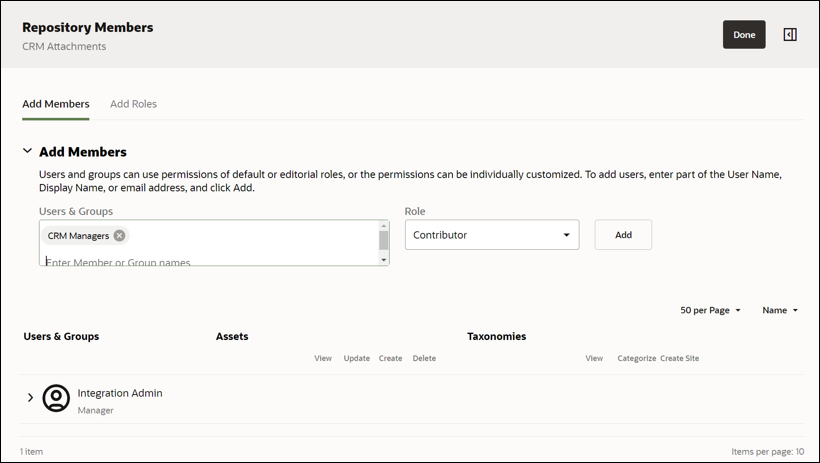The width and height of the screenshot is (820, 463).
Task: Expand the Integration Admin row
Action: coord(30,398)
